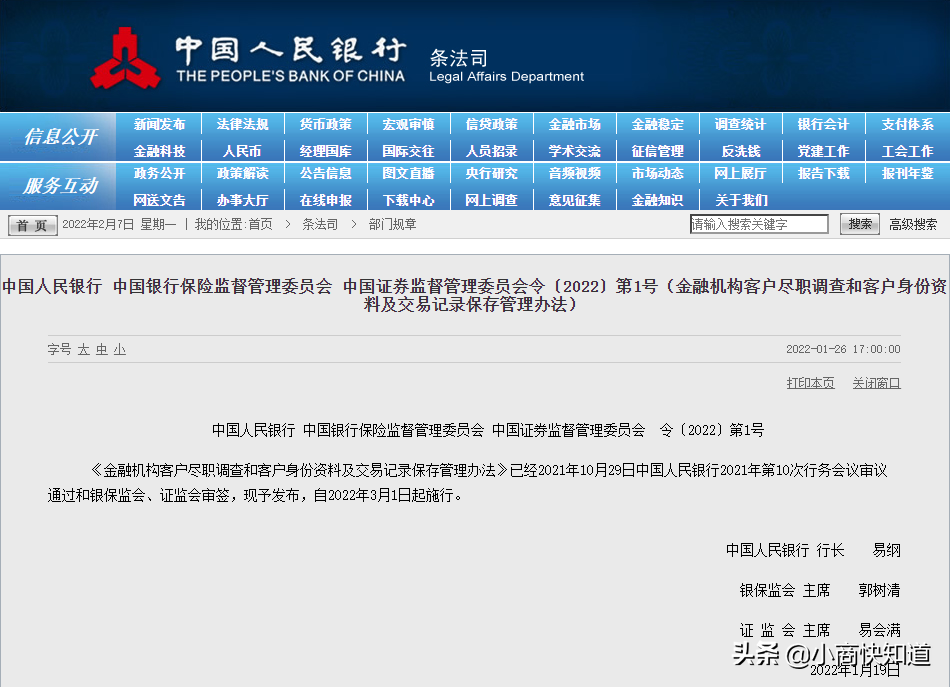Image resolution: width=951 pixels, height=687 pixels.
Task: Select 报刊年鉴 link
Action: [907, 173]
